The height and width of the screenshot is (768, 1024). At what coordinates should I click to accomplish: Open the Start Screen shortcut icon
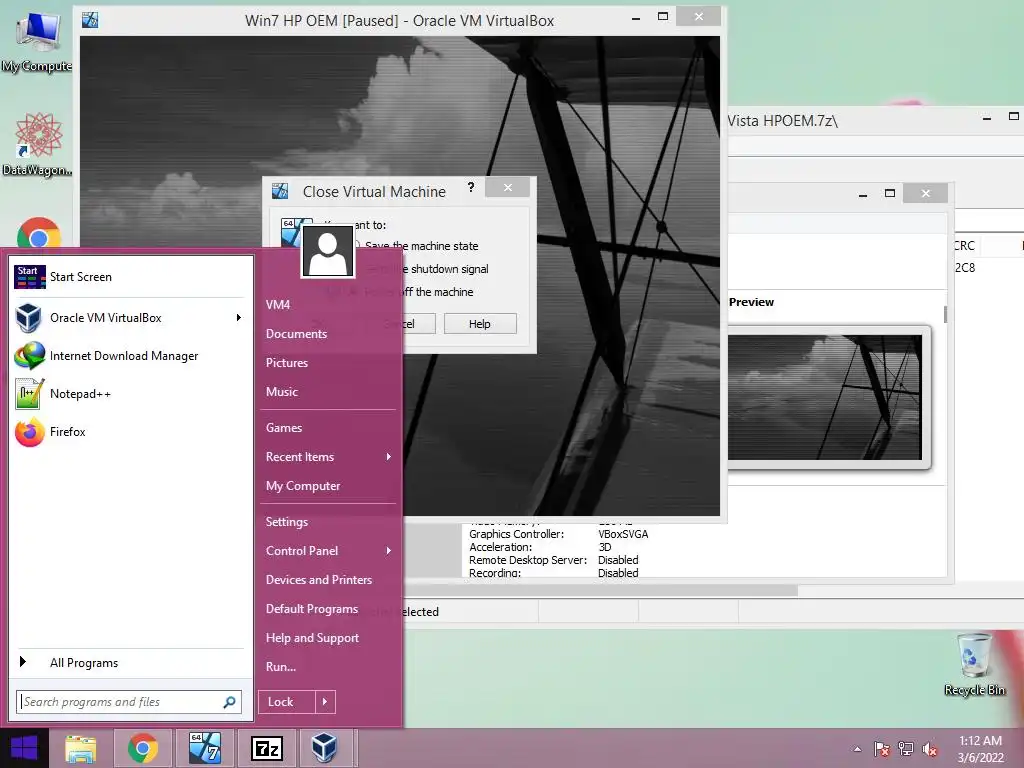29,277
